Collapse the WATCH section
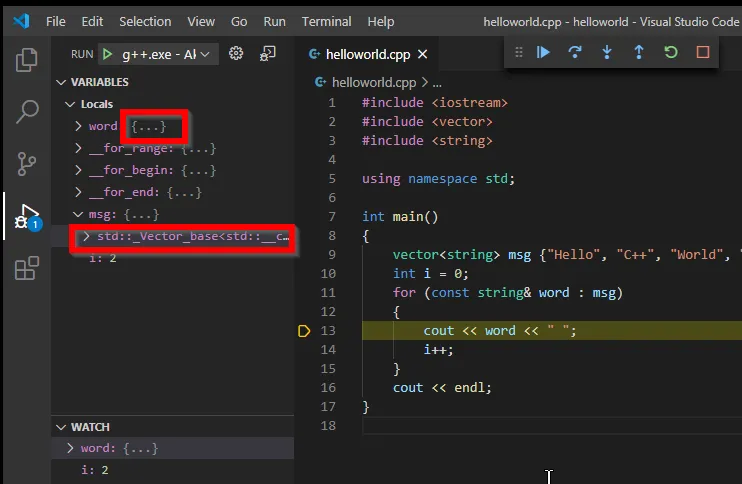742x484 pixels. [x=61, y=427]
